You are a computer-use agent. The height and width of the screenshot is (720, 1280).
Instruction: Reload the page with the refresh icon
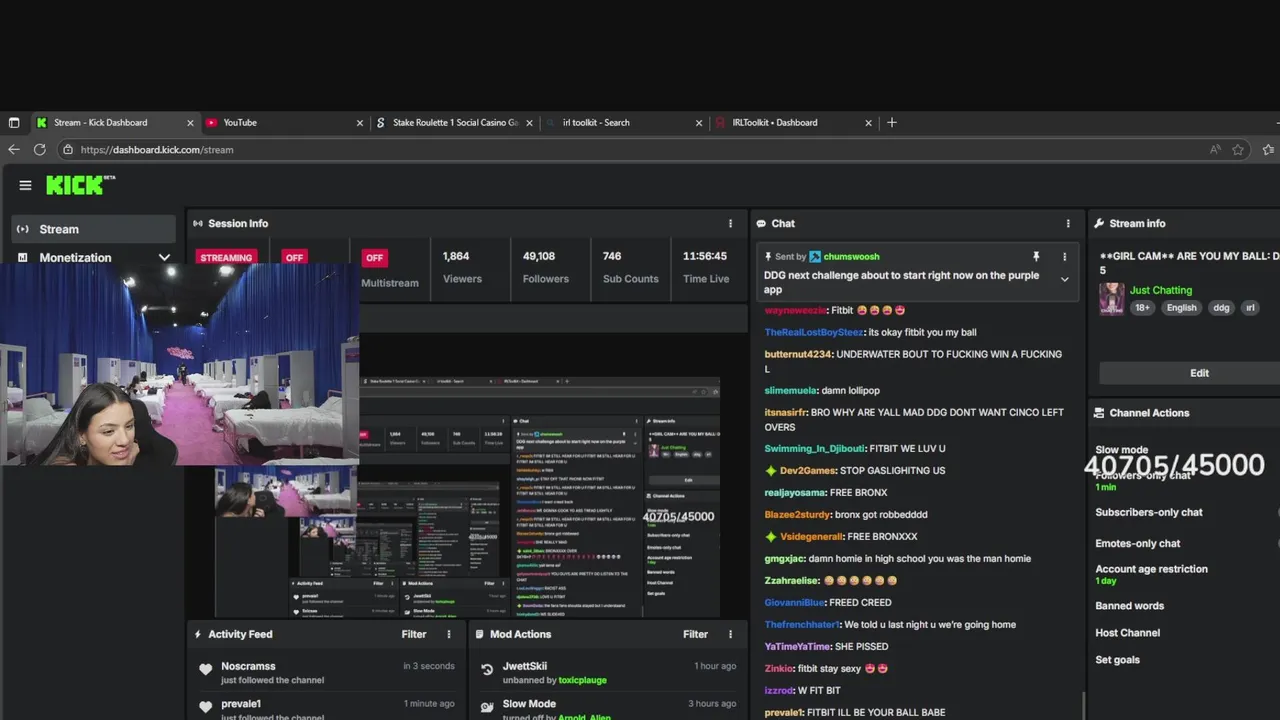(x=40, y=149)
